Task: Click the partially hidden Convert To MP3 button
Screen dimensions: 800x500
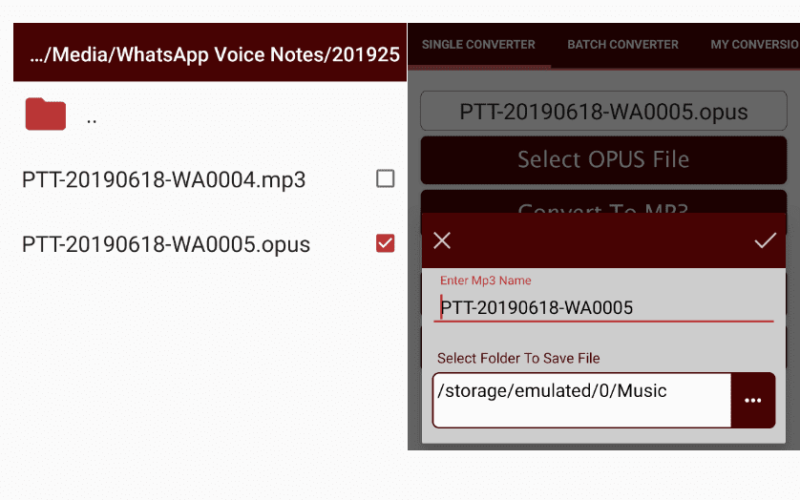Action: pyautogui.click(x=604, y=203)
